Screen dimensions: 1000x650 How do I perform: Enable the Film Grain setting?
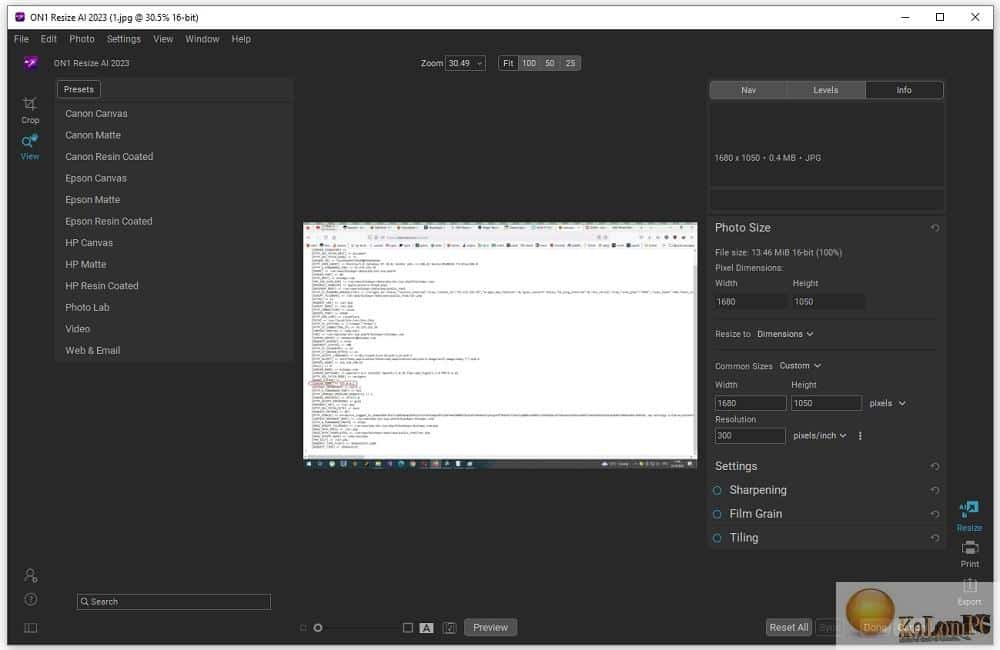click(717, 513)
